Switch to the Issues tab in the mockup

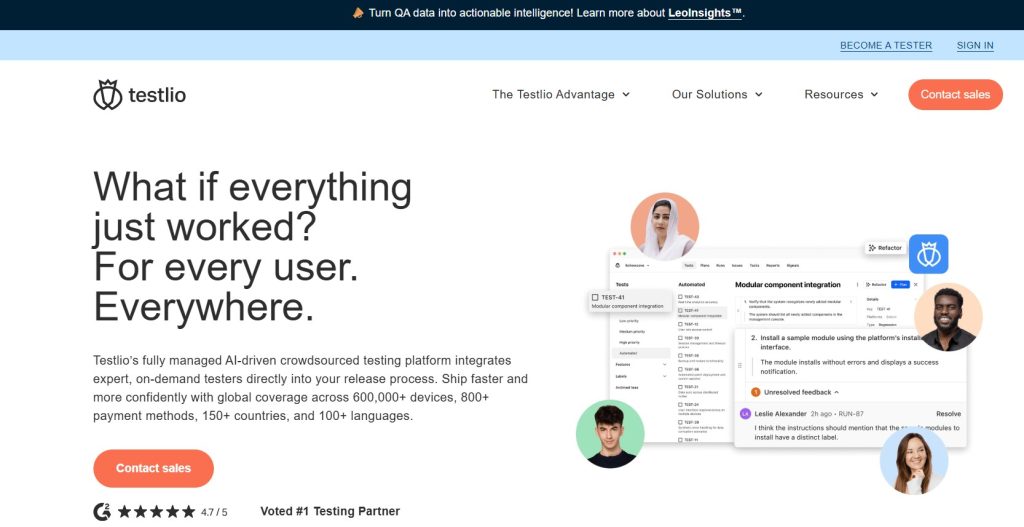[x=737, y=265]
